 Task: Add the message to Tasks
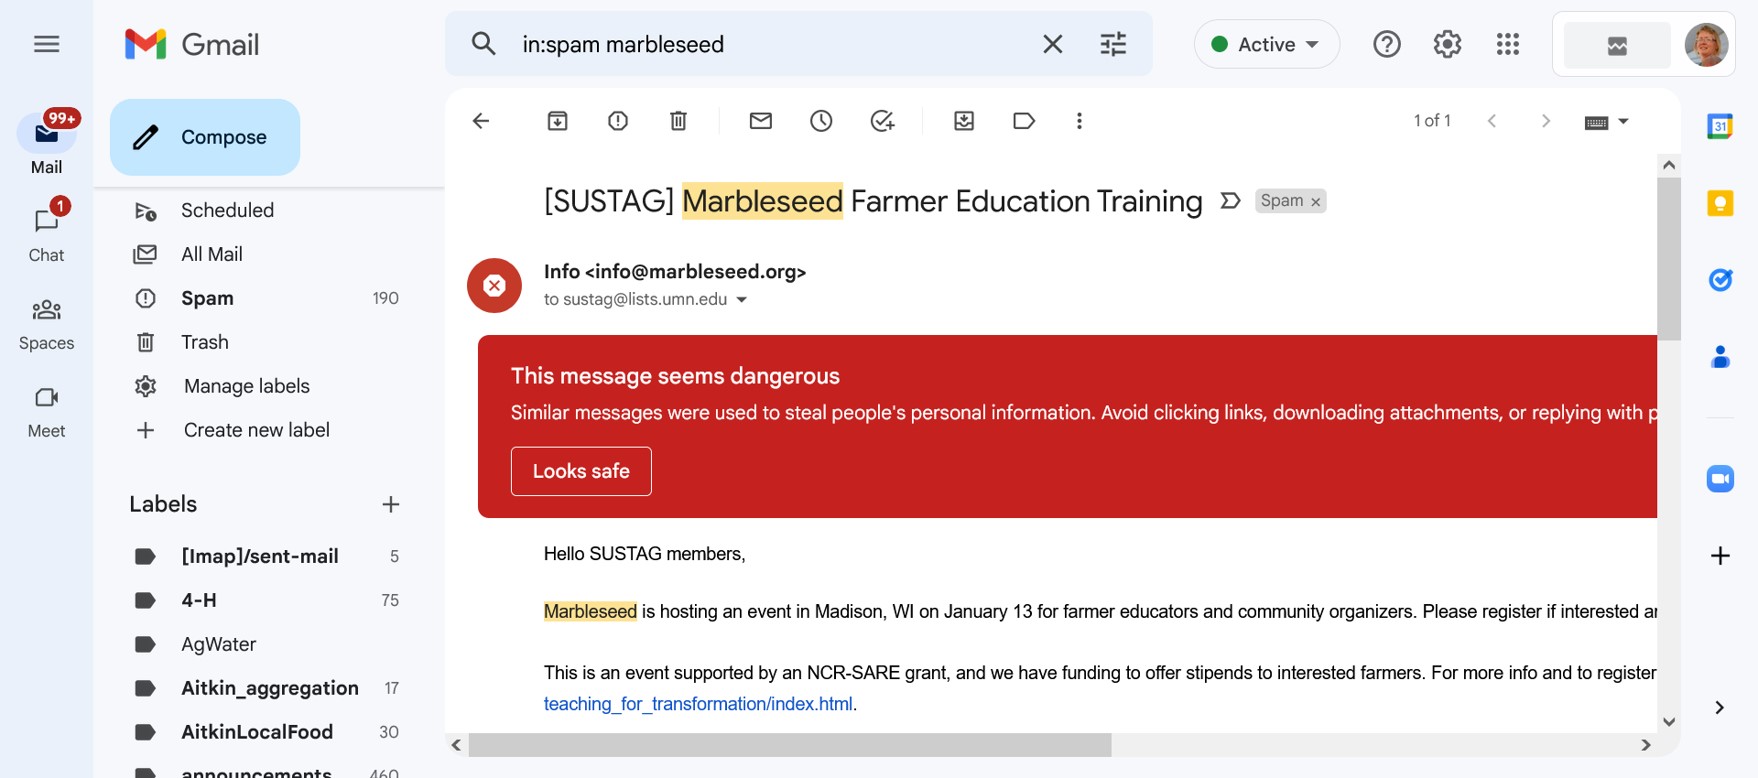pyautogui.click(x=882, y=121)
